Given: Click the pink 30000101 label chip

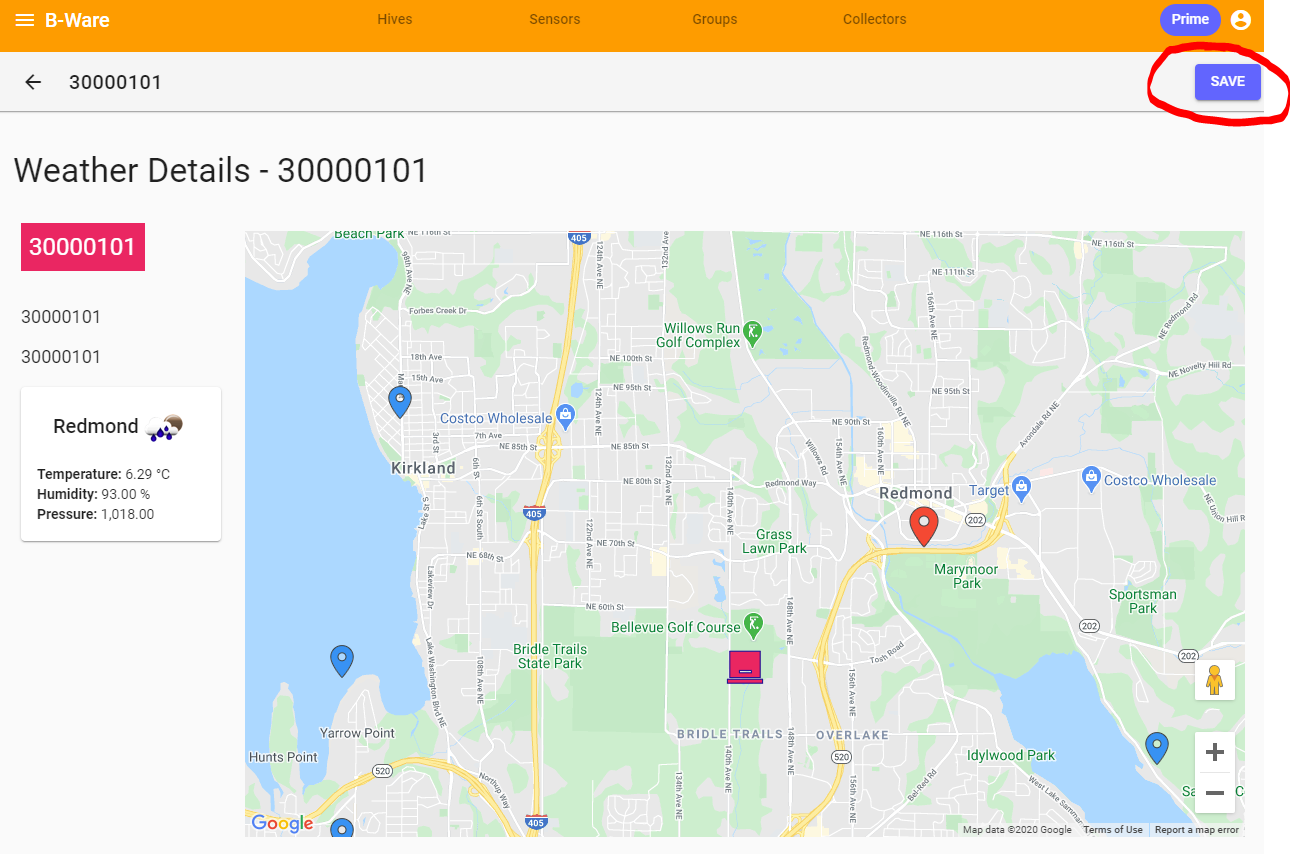Looking at the screenshot, I should coord(83,247).
